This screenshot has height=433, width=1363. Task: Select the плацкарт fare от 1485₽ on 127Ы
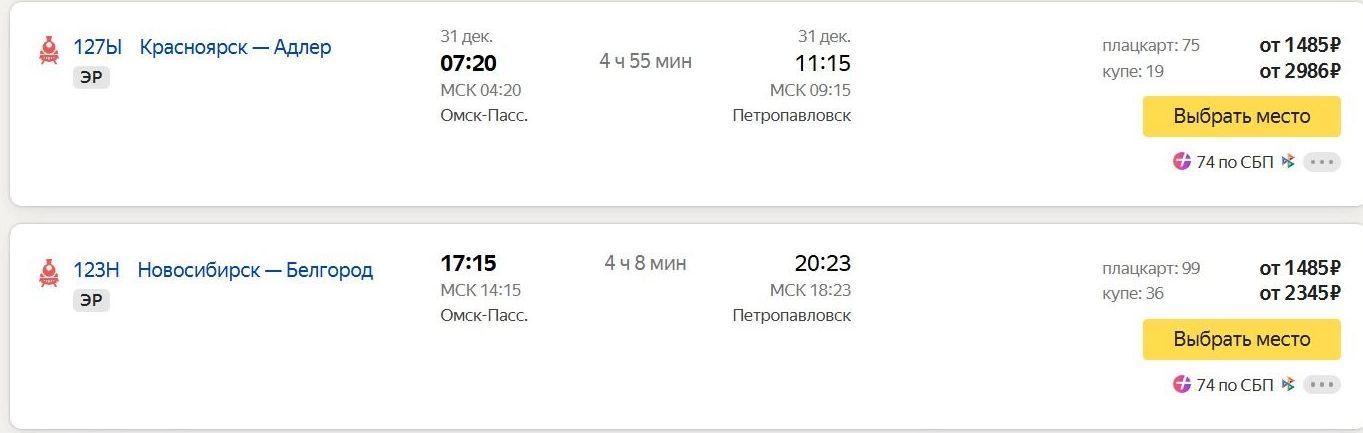tap(1299, 45)
